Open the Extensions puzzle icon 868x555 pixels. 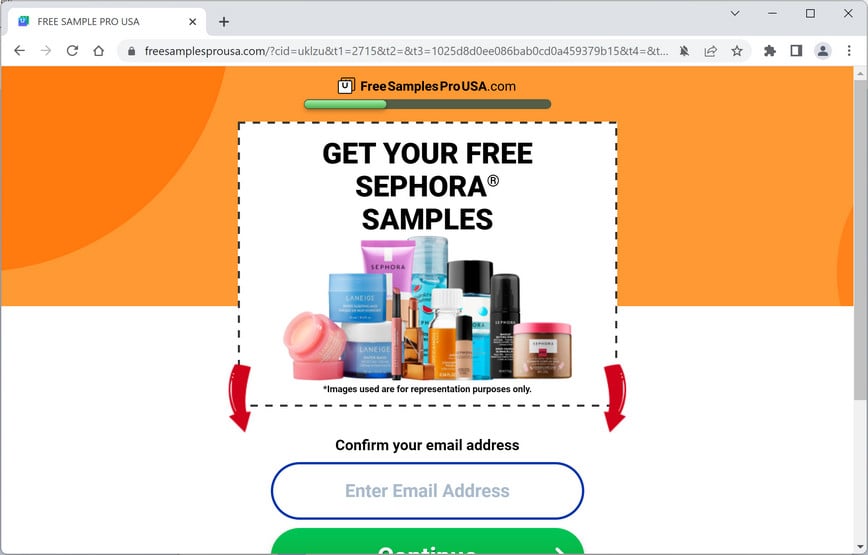click(769, 51)
